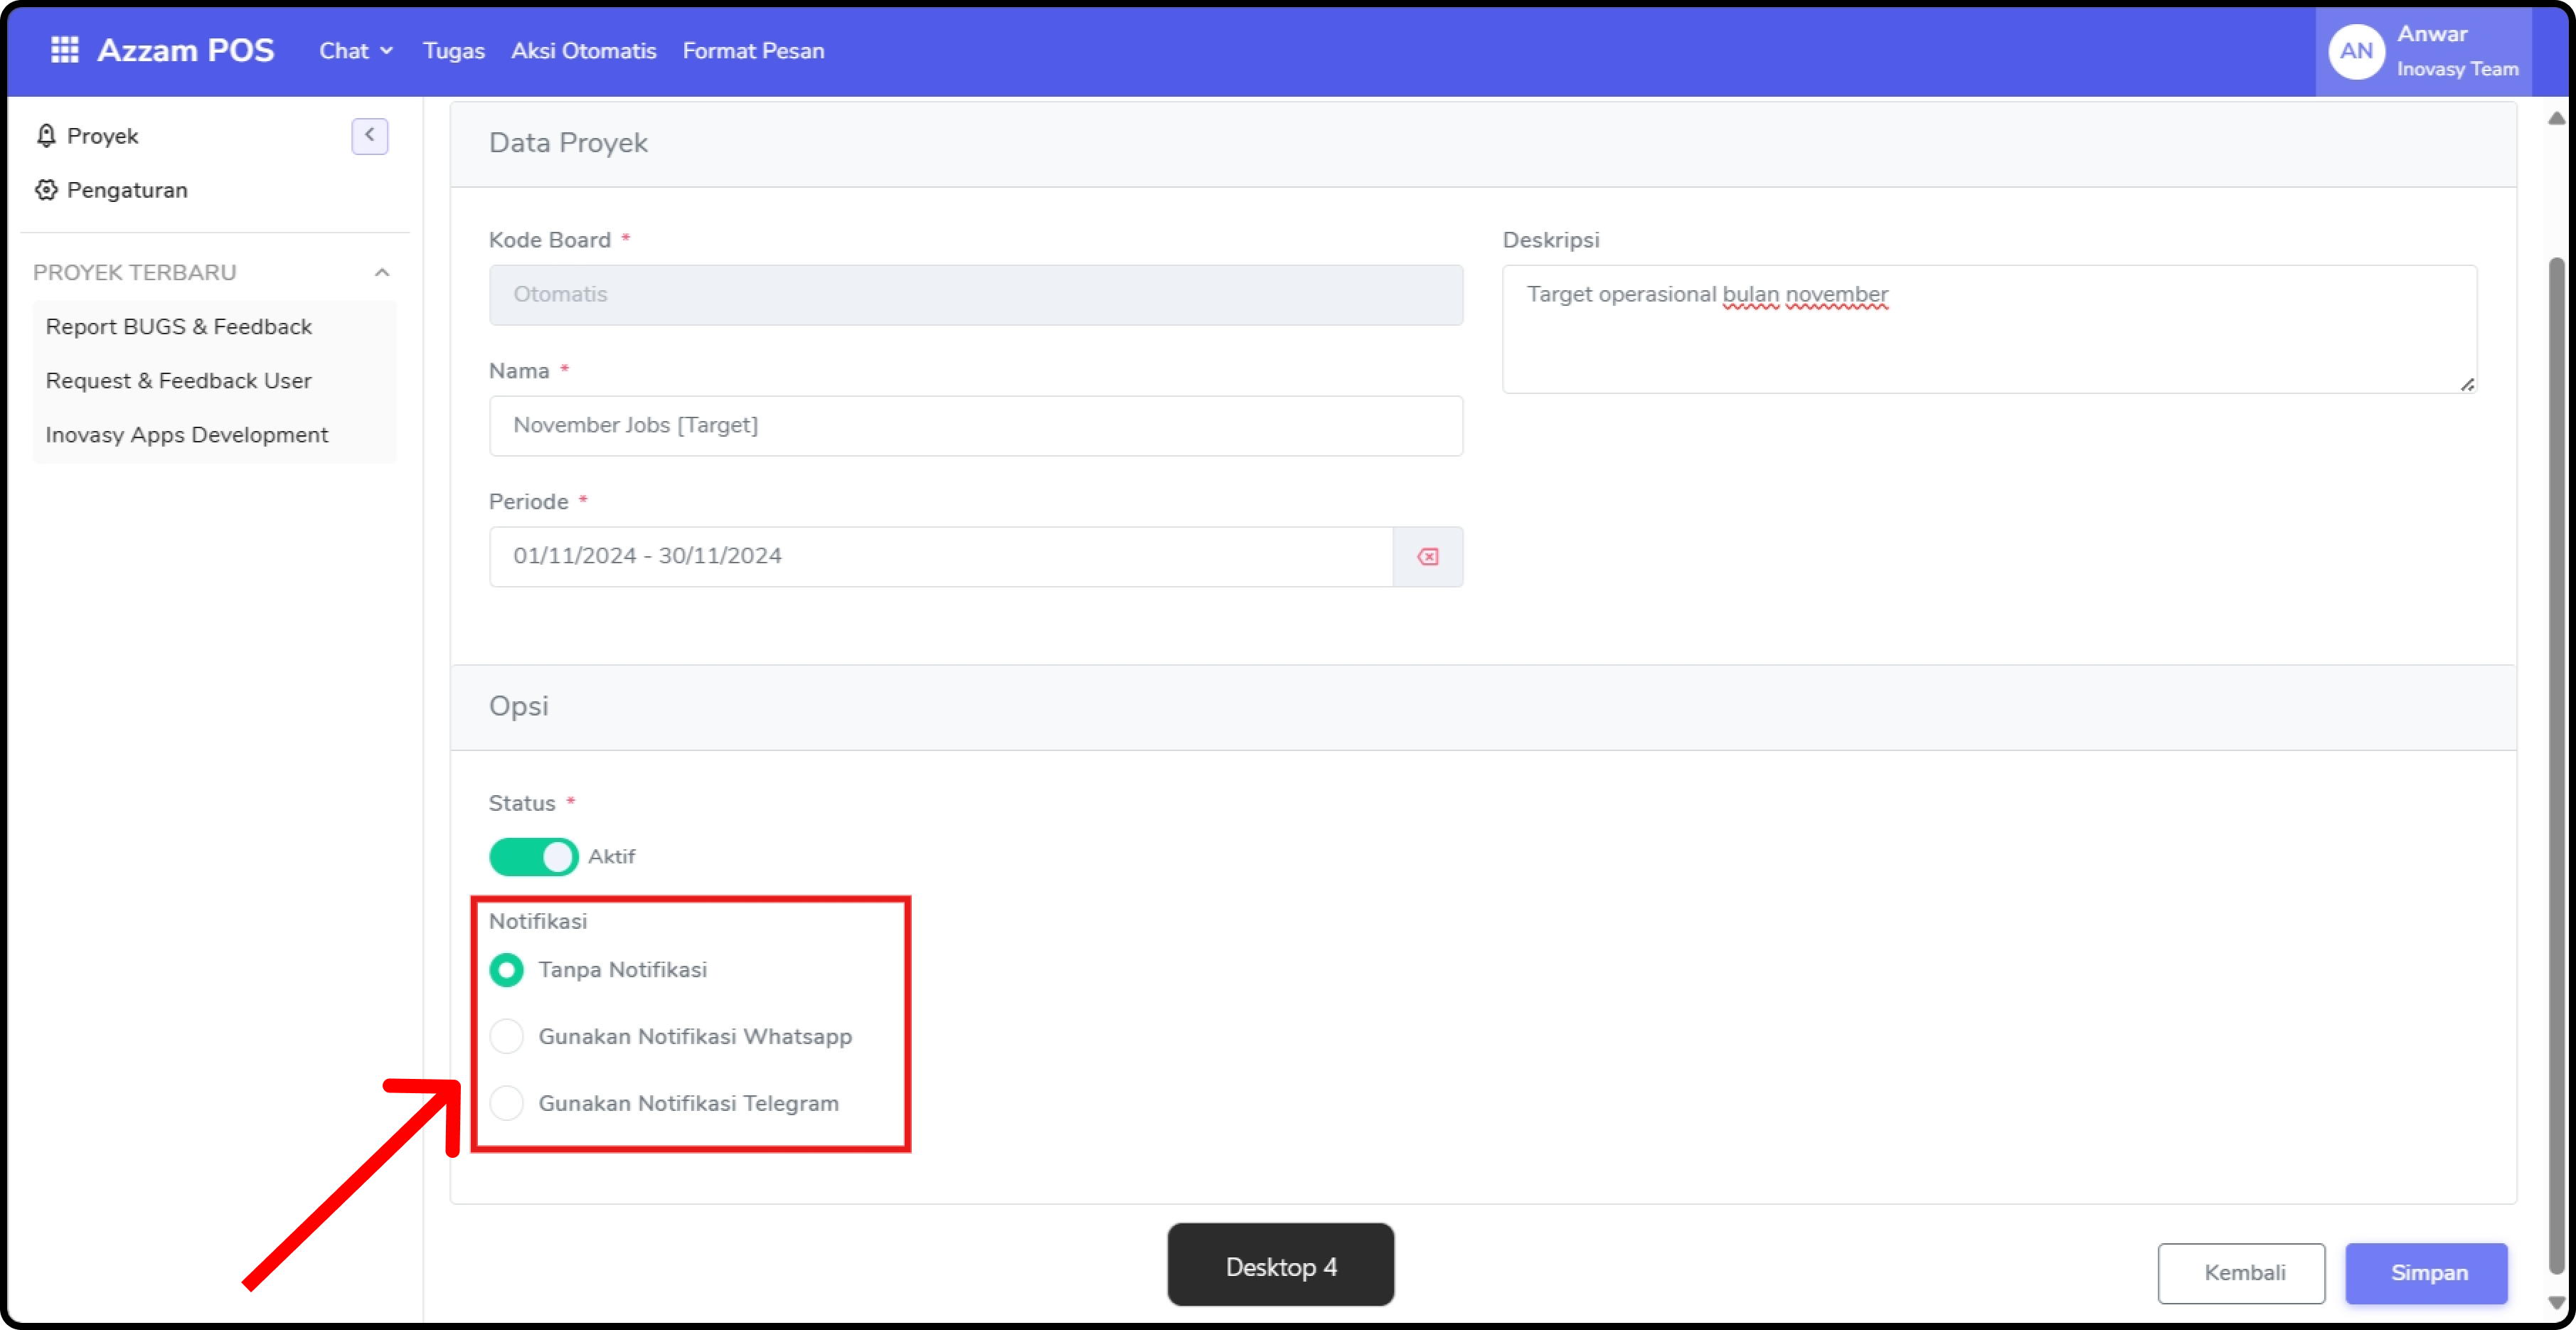Click the AN user avatar

[2356, 51]
